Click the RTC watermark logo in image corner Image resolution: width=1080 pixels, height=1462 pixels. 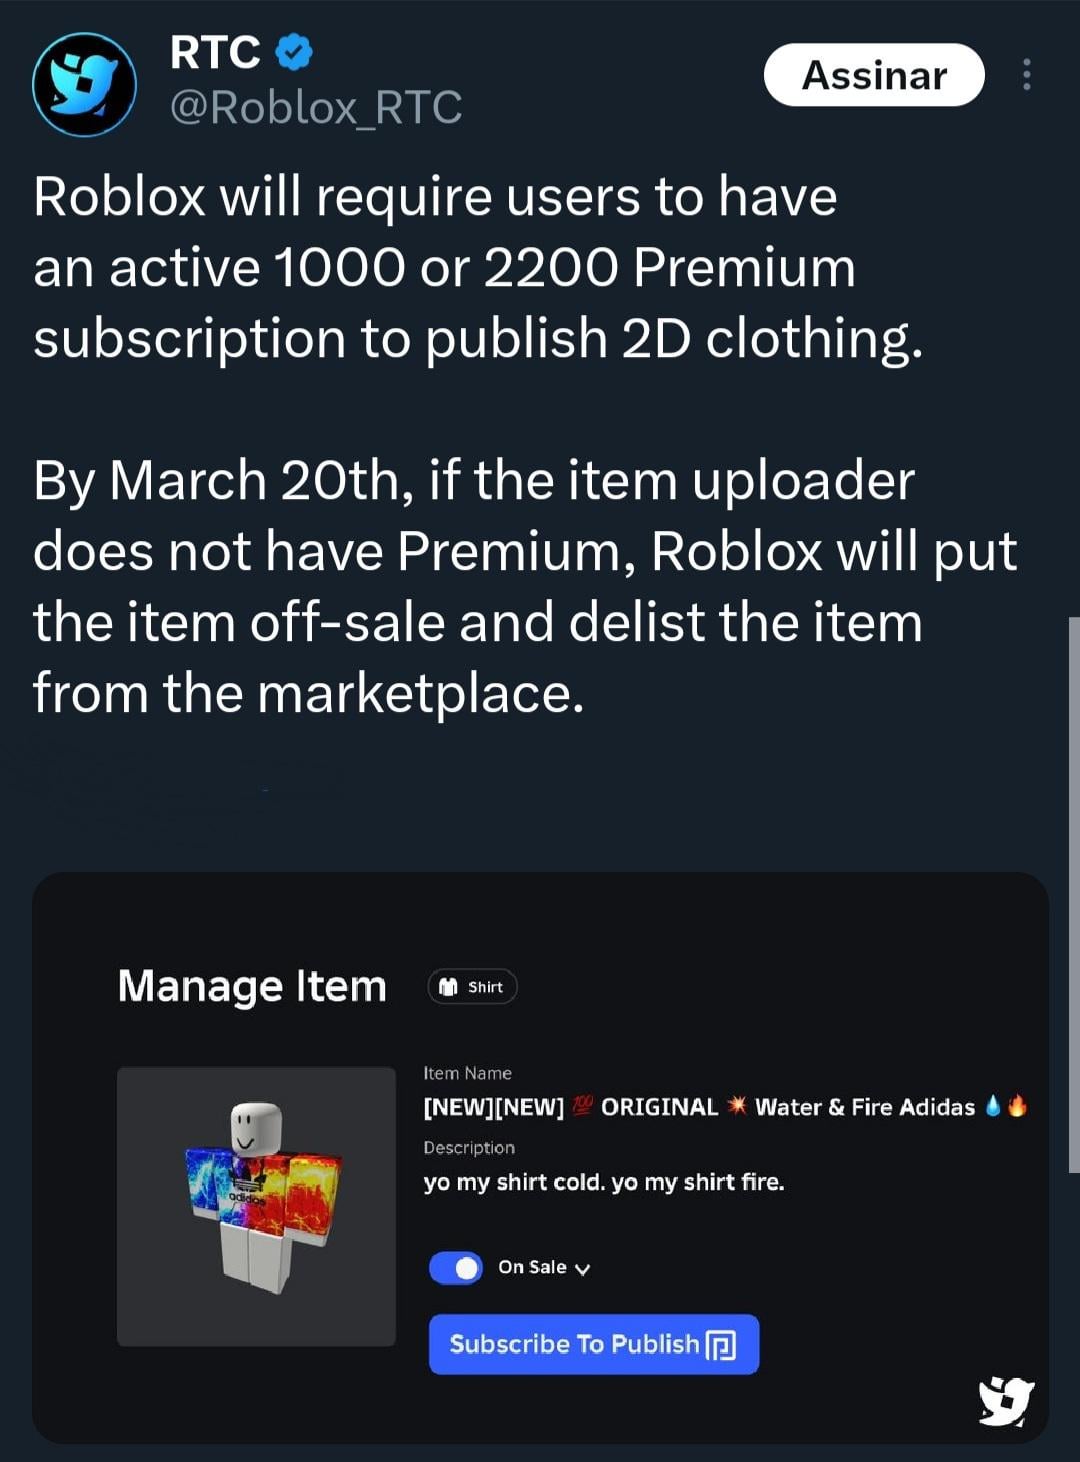pos(1005,1400)
